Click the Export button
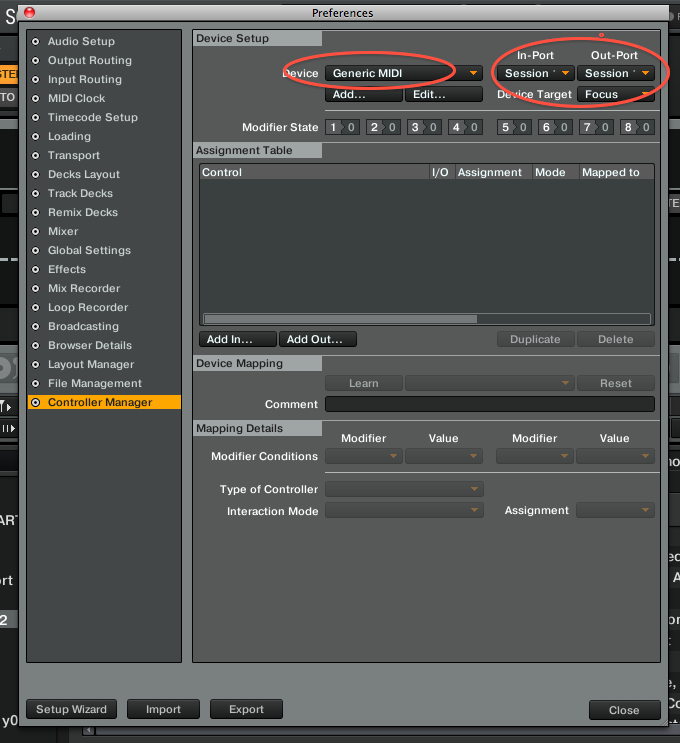This screenshot has height=743, width=680. pyautogui.click(x=246, y=710)
